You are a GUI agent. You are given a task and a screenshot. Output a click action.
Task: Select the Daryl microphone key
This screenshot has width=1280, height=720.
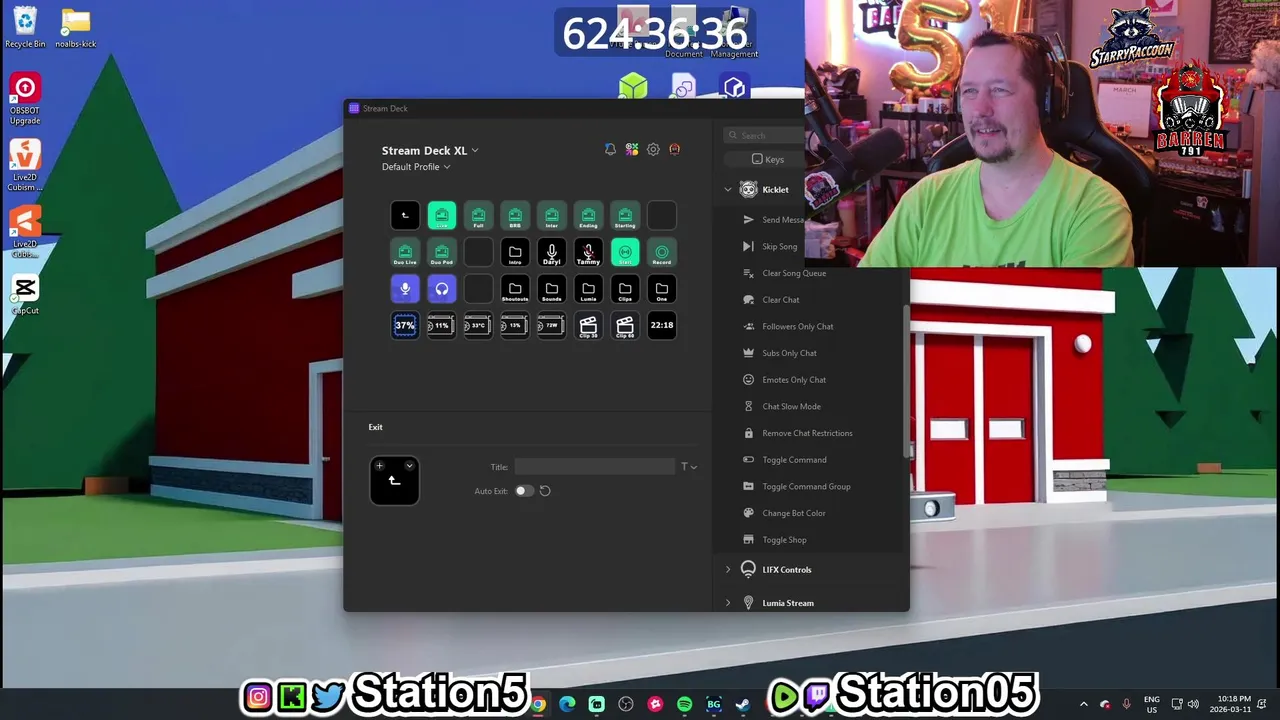pyautogui.click(x=552, y=252)
